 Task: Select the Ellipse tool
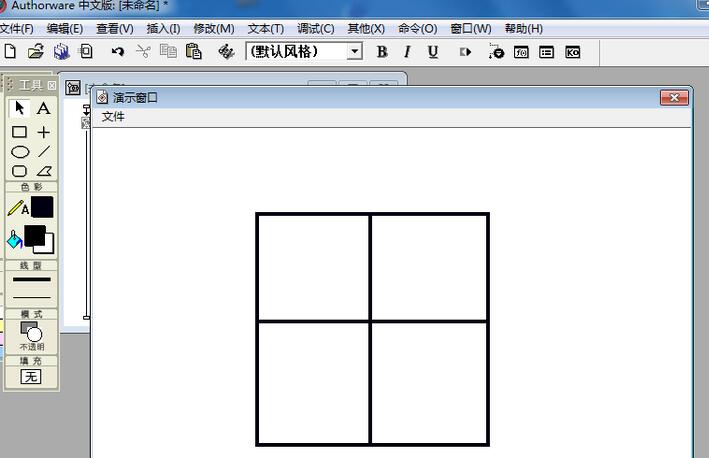click(x=20, y=152)
